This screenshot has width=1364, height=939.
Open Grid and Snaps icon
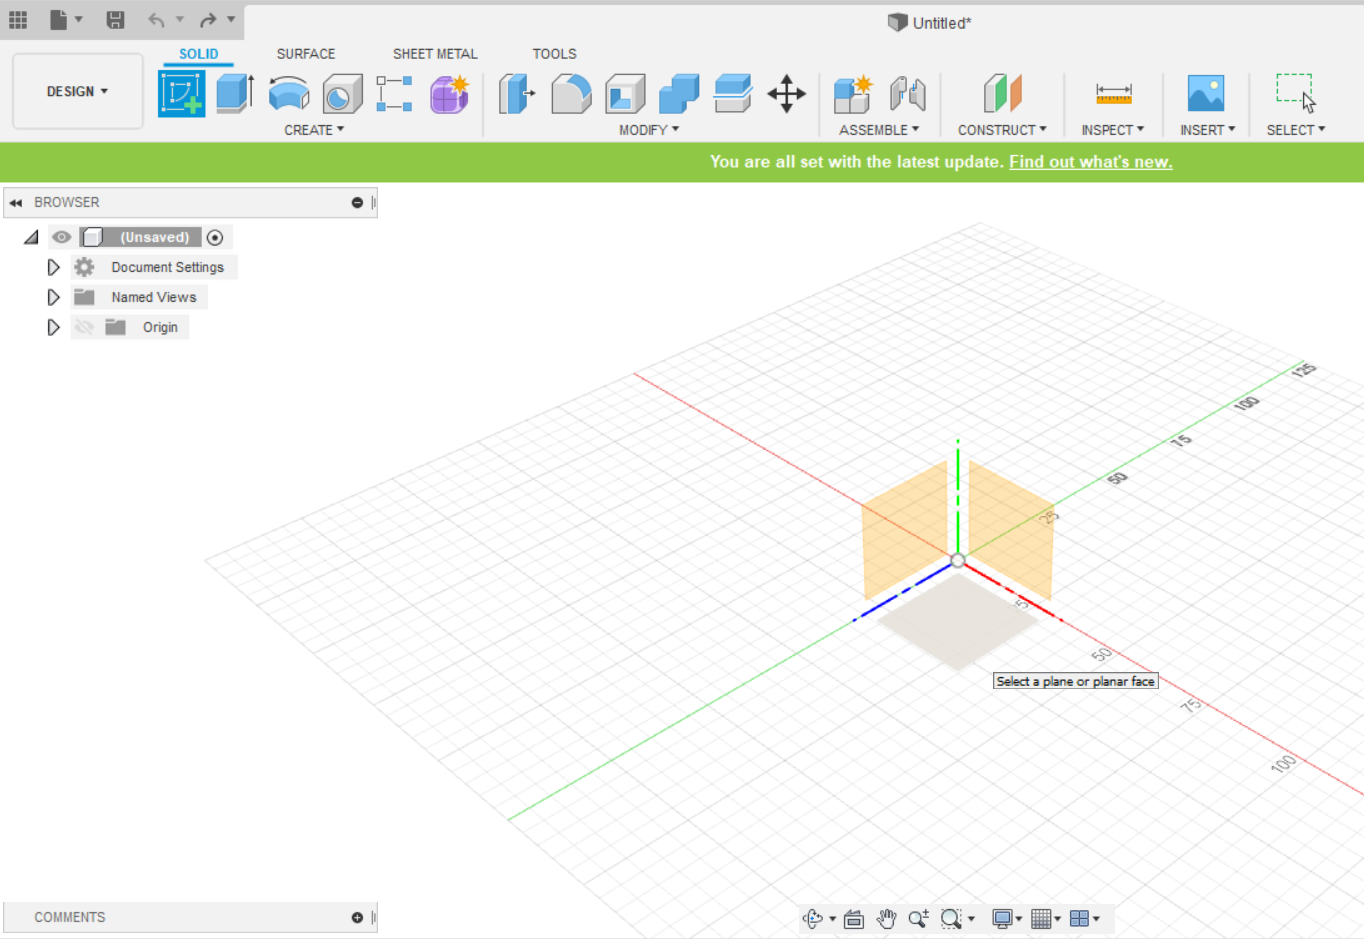[x=1041, y=919]
